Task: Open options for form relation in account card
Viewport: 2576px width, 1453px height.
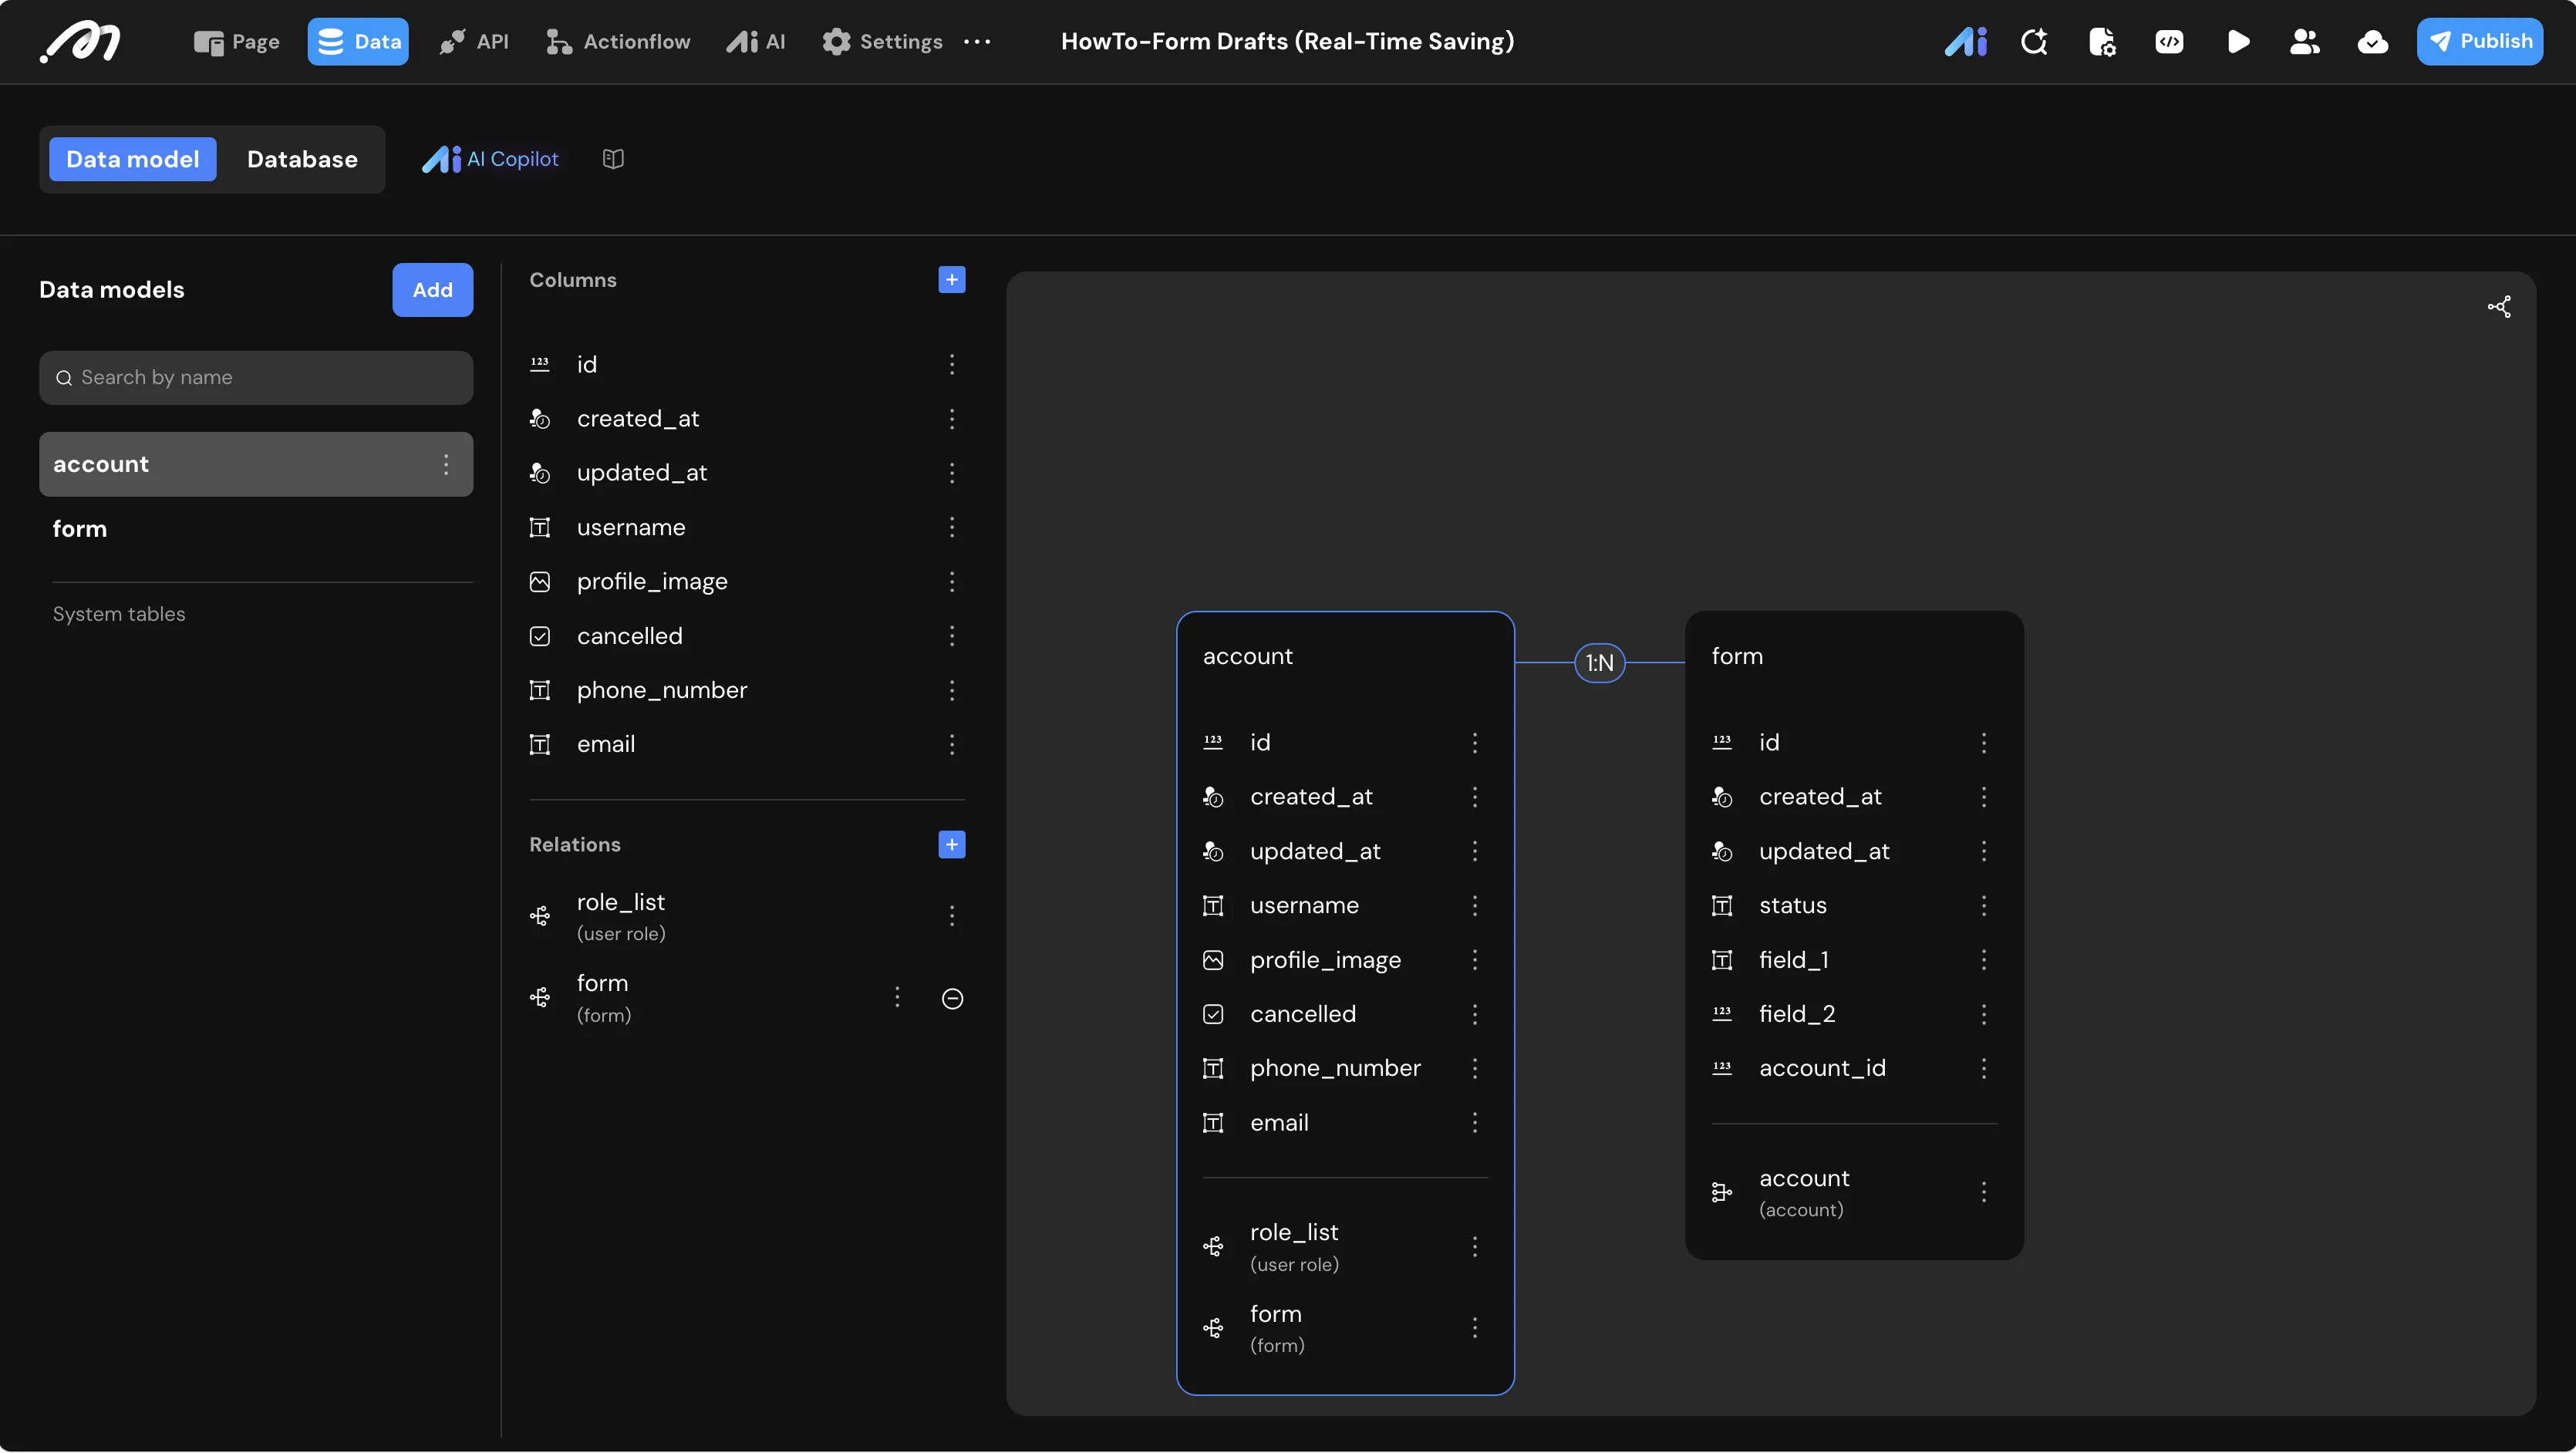Action: pyautogui.click(x=1475, y=1328)
